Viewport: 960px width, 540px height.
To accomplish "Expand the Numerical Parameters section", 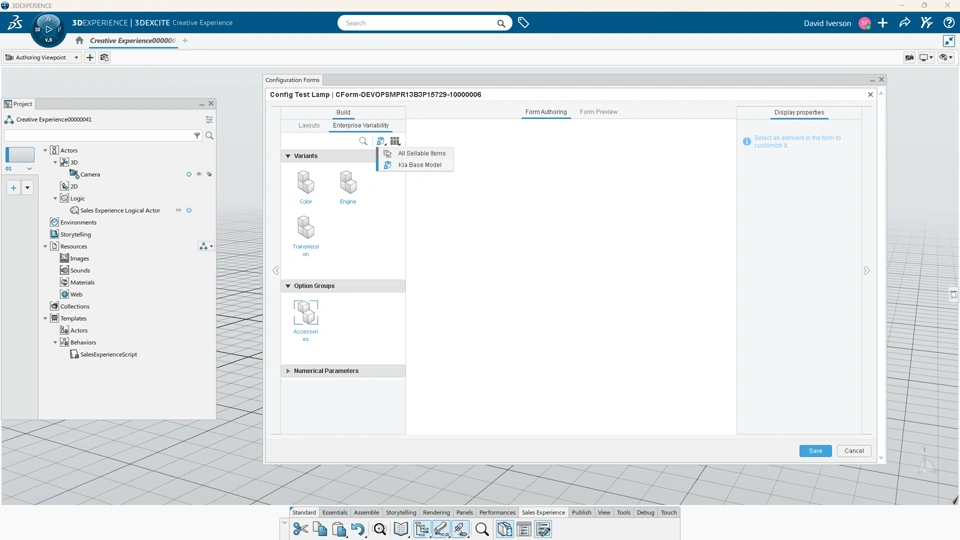I will (288, 371).
